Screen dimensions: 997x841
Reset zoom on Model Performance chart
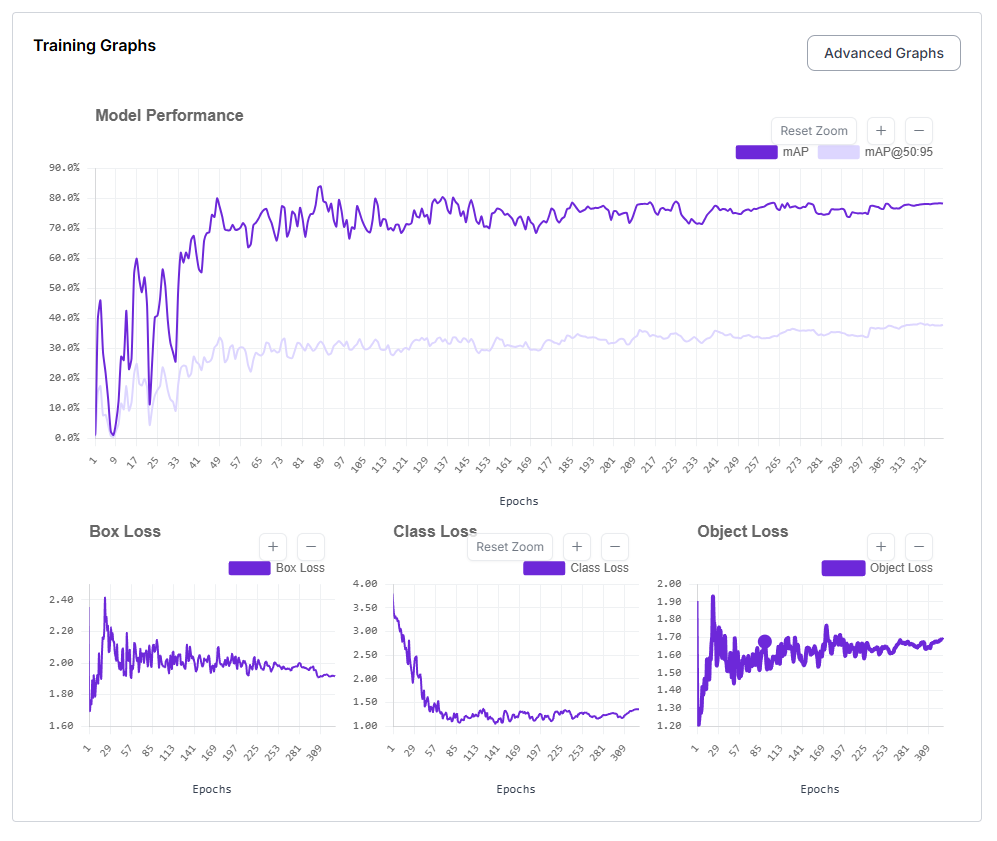(x=813, y=131)
